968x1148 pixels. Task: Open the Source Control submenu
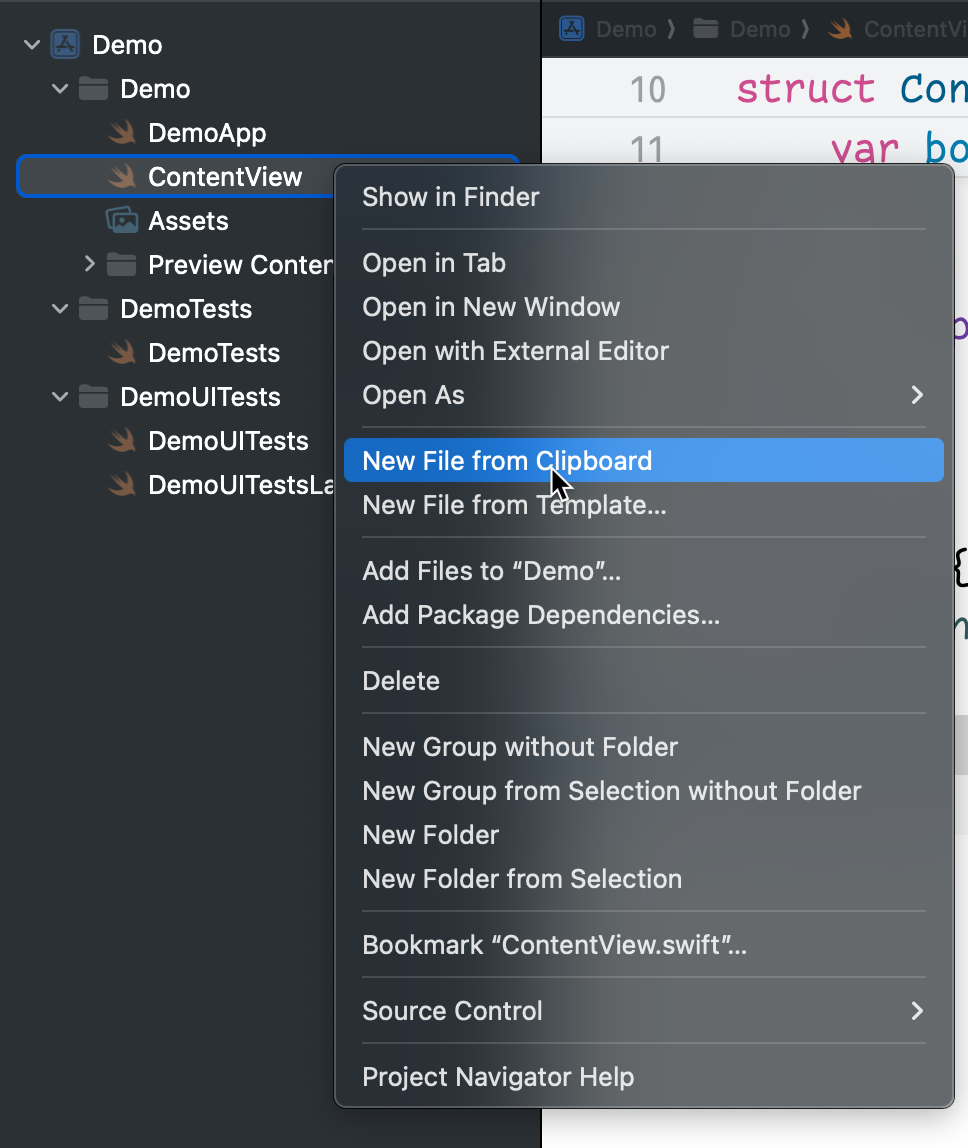point(452,1010)
